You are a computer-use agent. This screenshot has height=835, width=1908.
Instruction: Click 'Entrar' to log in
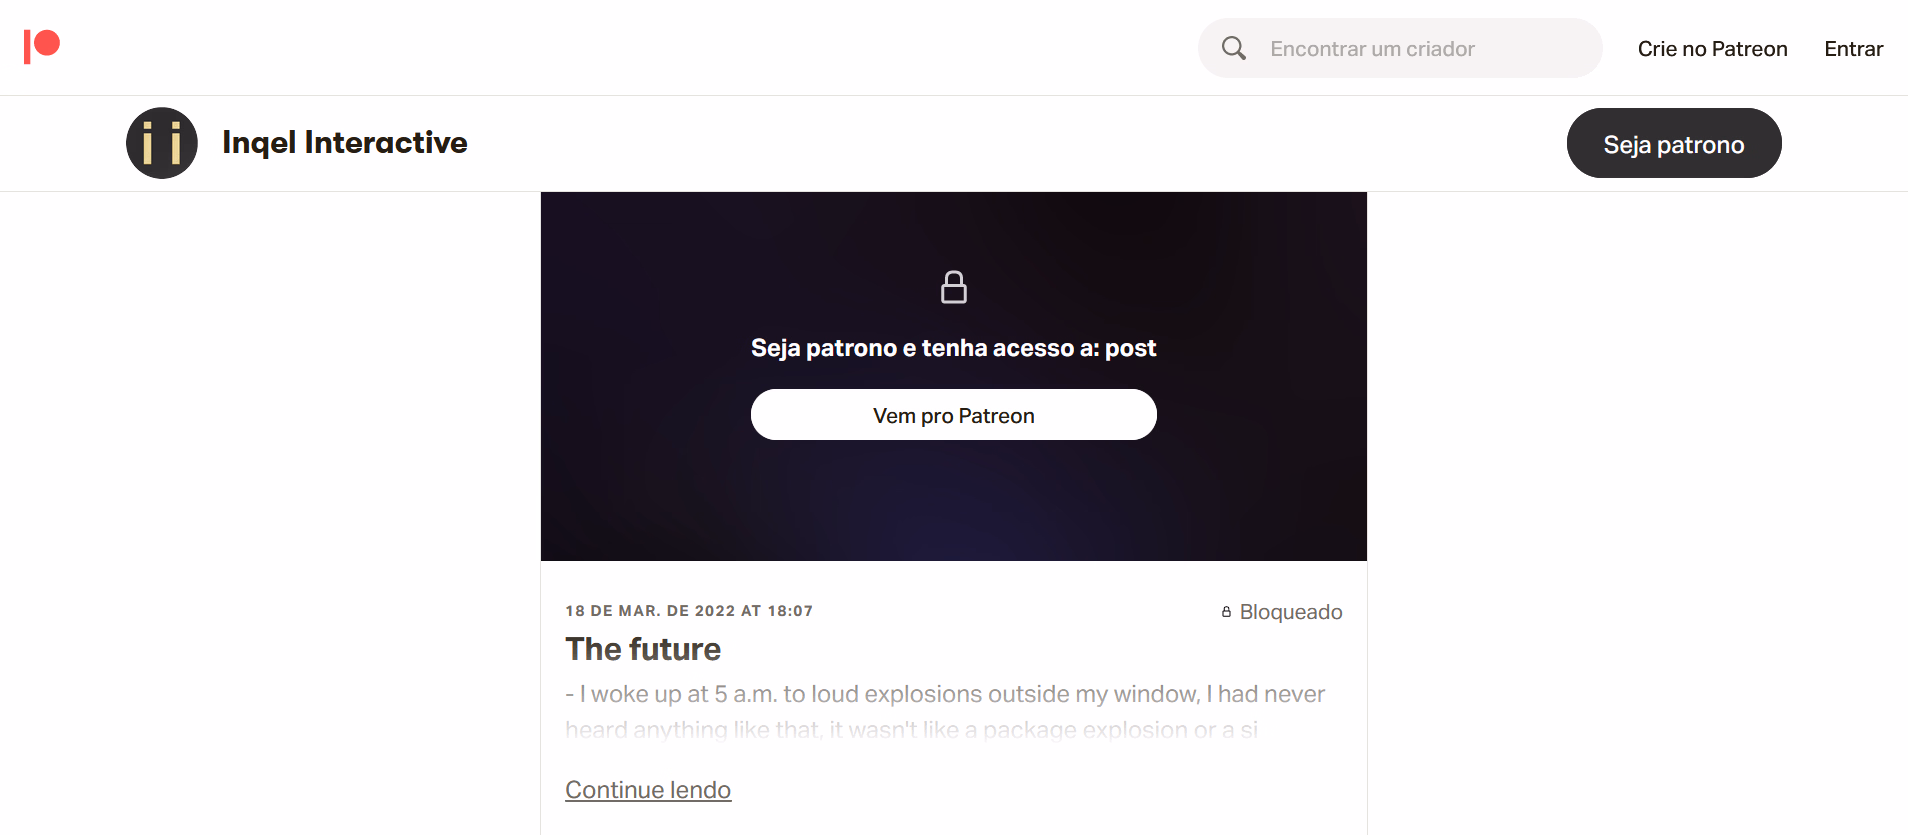[1852, 49]
